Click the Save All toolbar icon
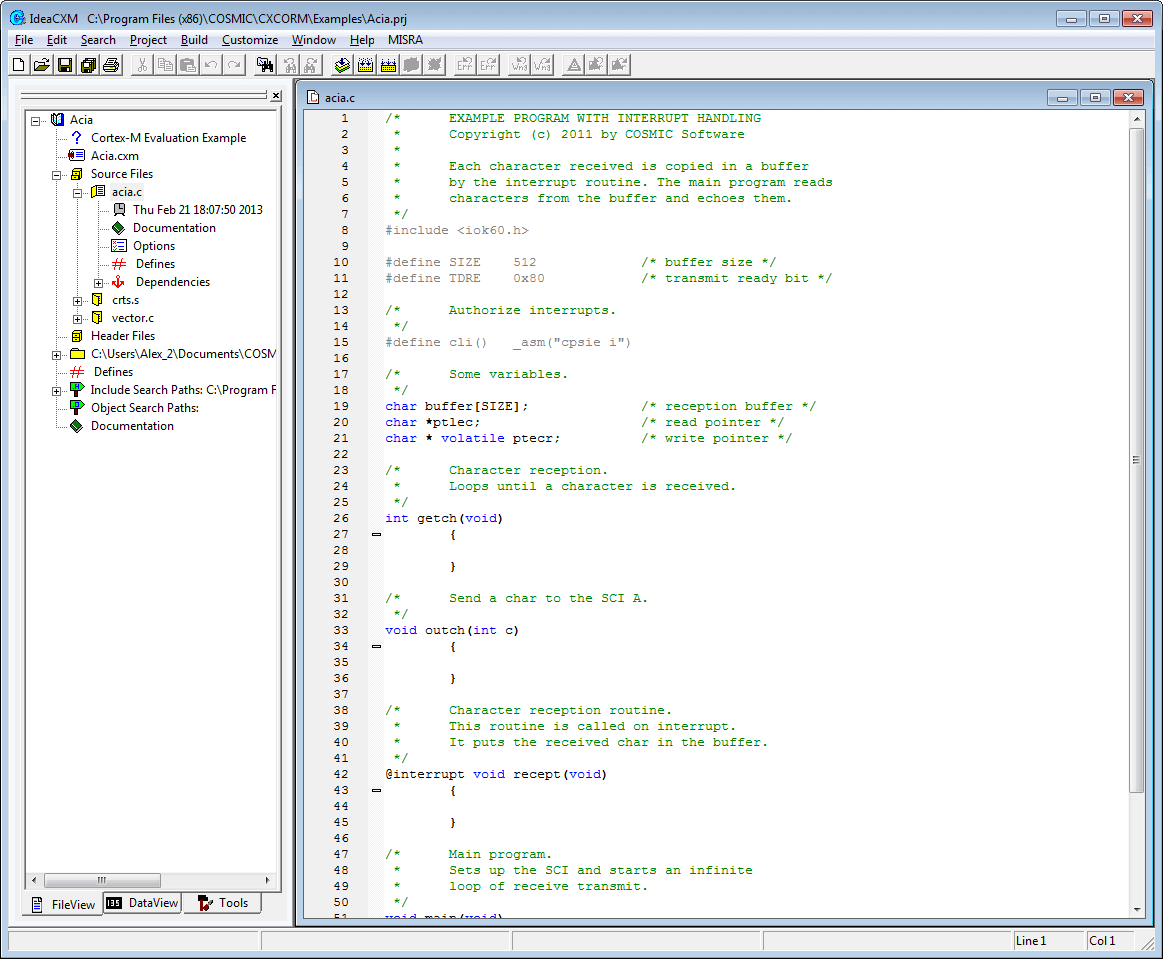 (x=87, y=65)
